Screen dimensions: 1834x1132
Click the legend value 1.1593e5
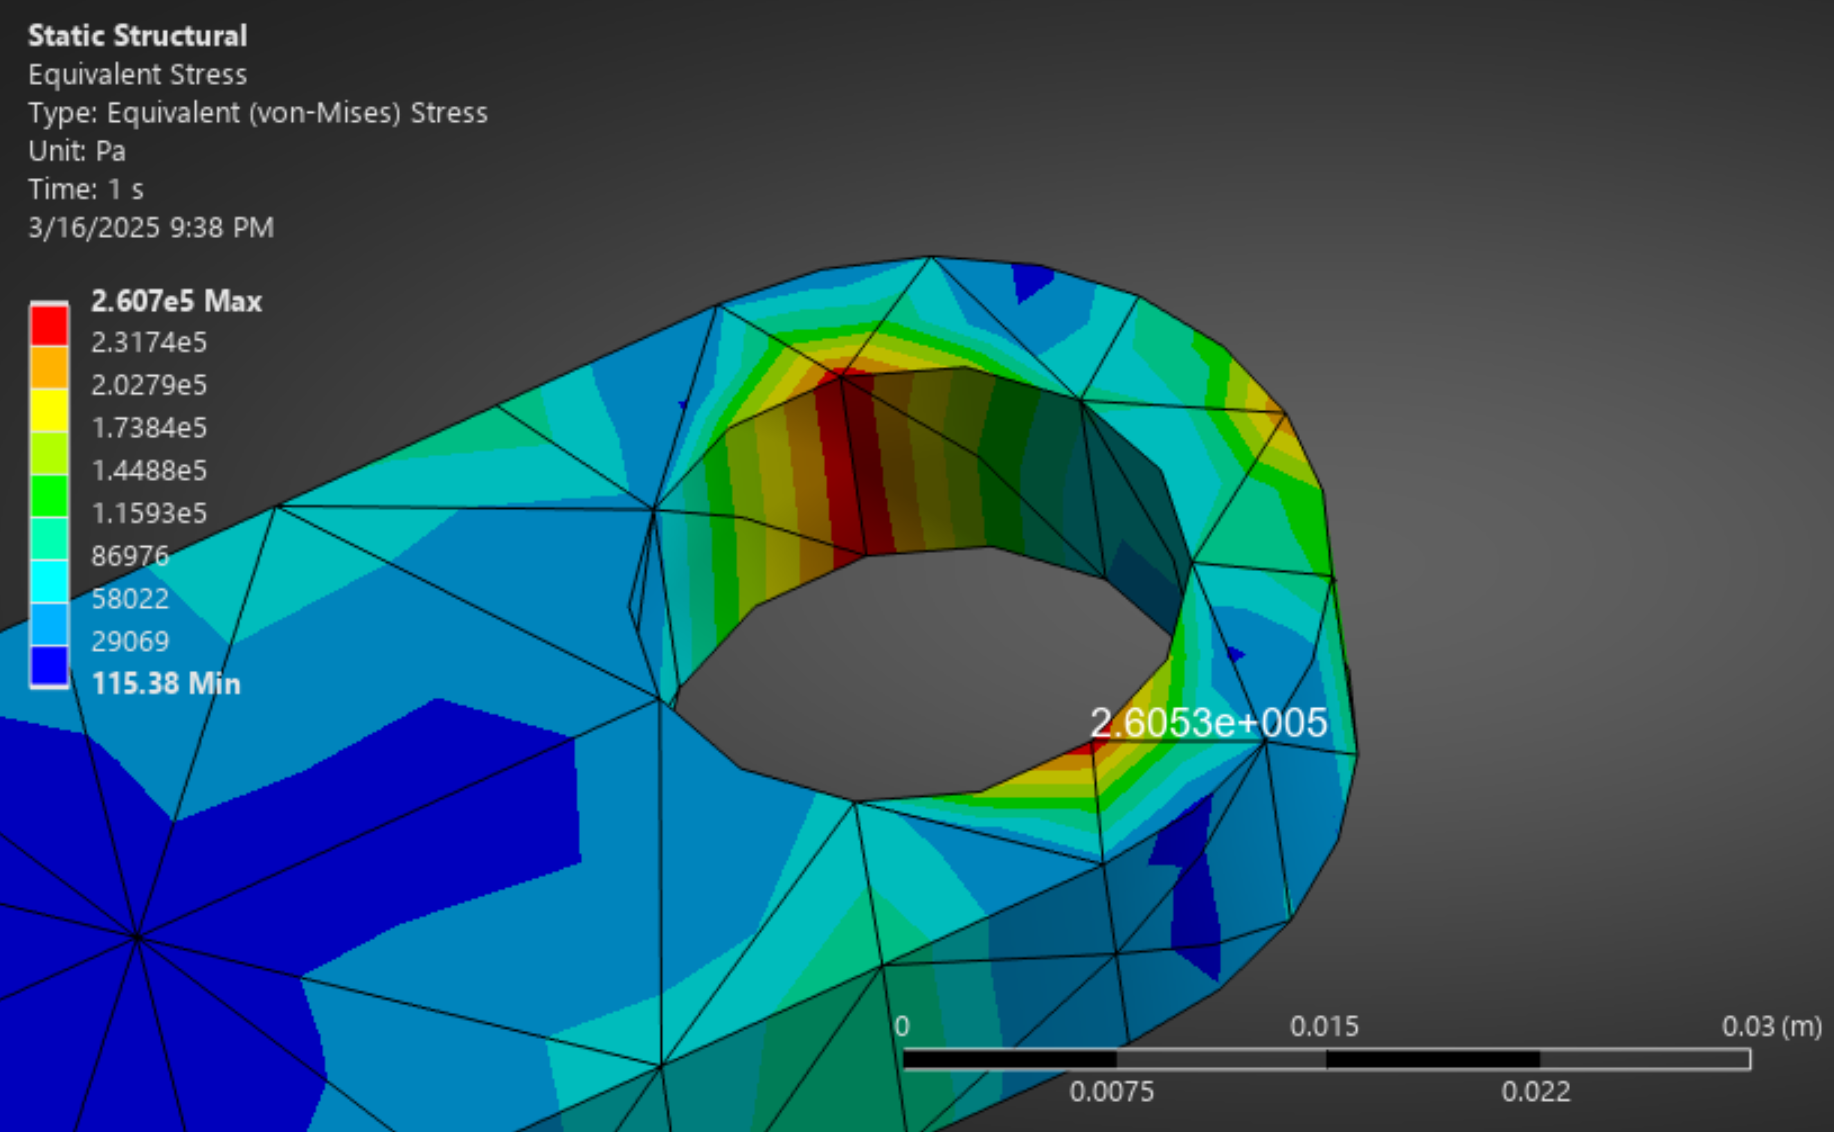pyautogui.click(x=149, y=514)
